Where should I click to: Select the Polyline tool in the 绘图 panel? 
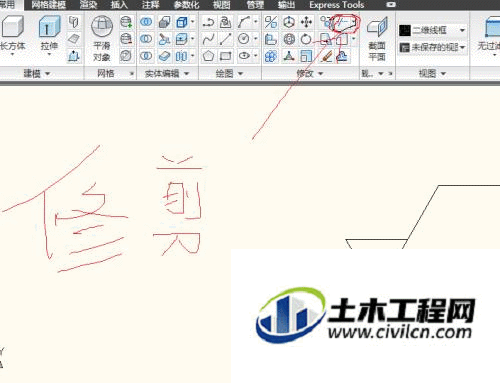(x=208, y=22)
